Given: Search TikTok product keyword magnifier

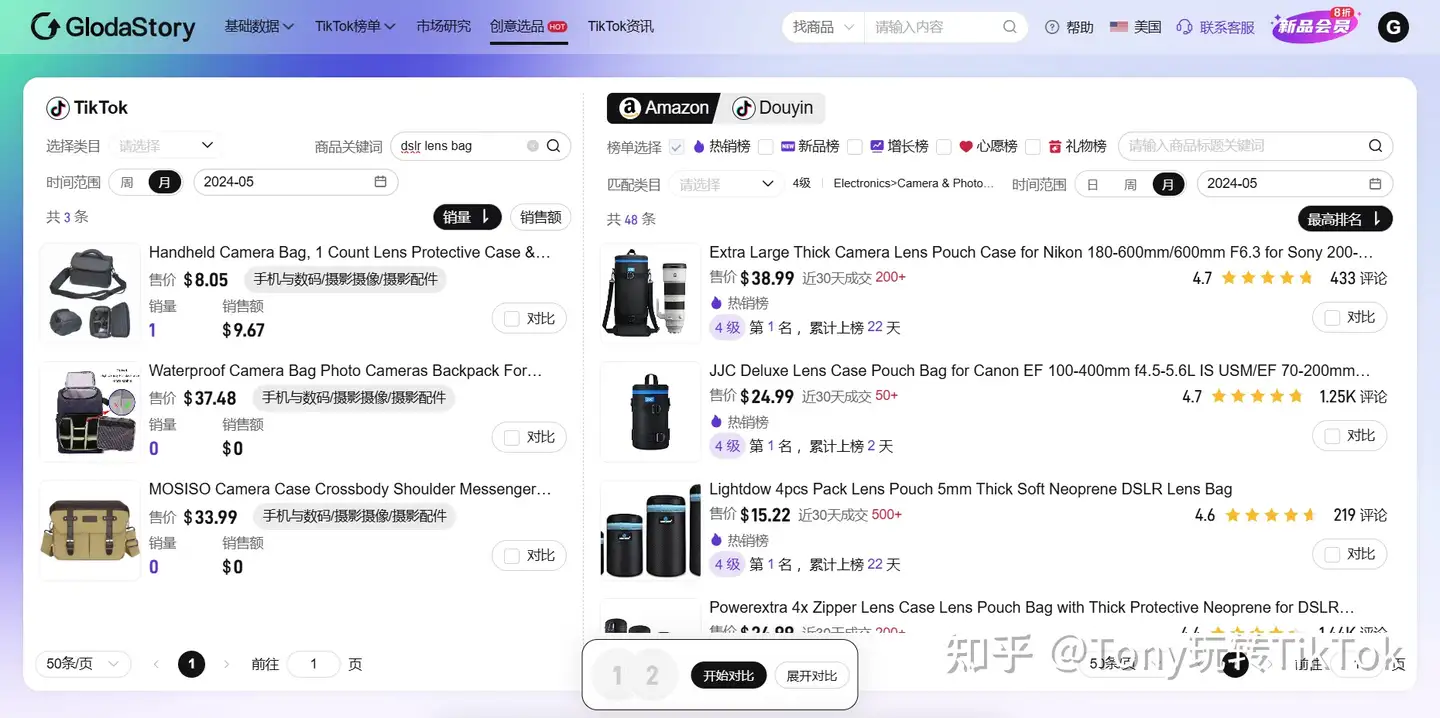Looking at the screenshot, I should point(554,146).
